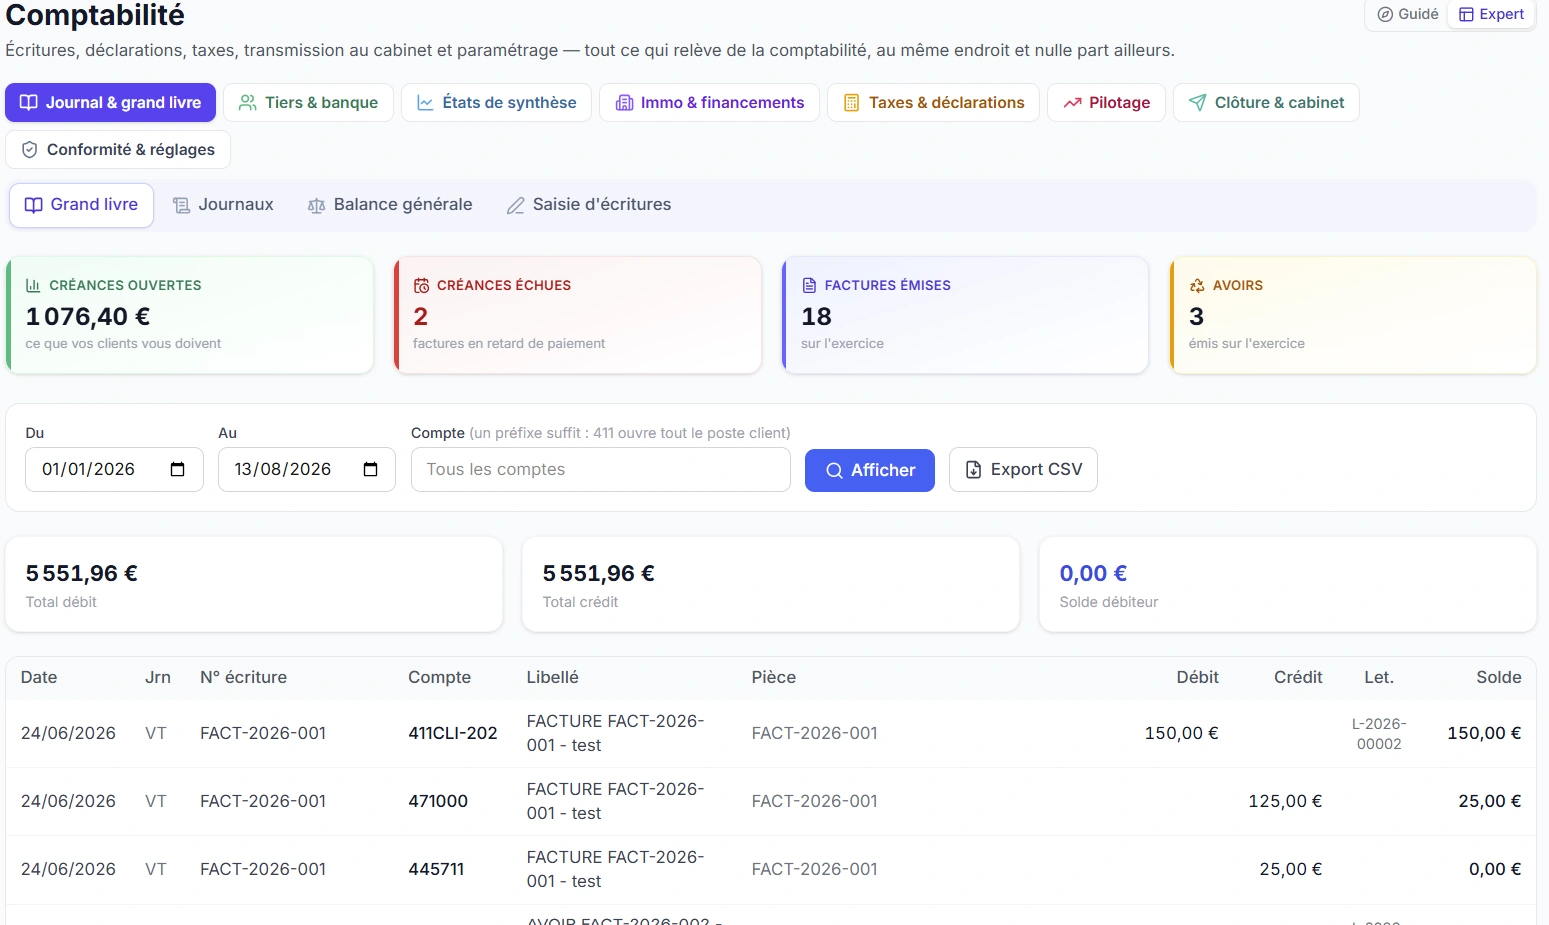Image resolution: width=1549 pixels, height=925 pixels.
Task: Click the 5 551,96 € Total débit value
Action: pyautogui.click(x=82, y=574)
